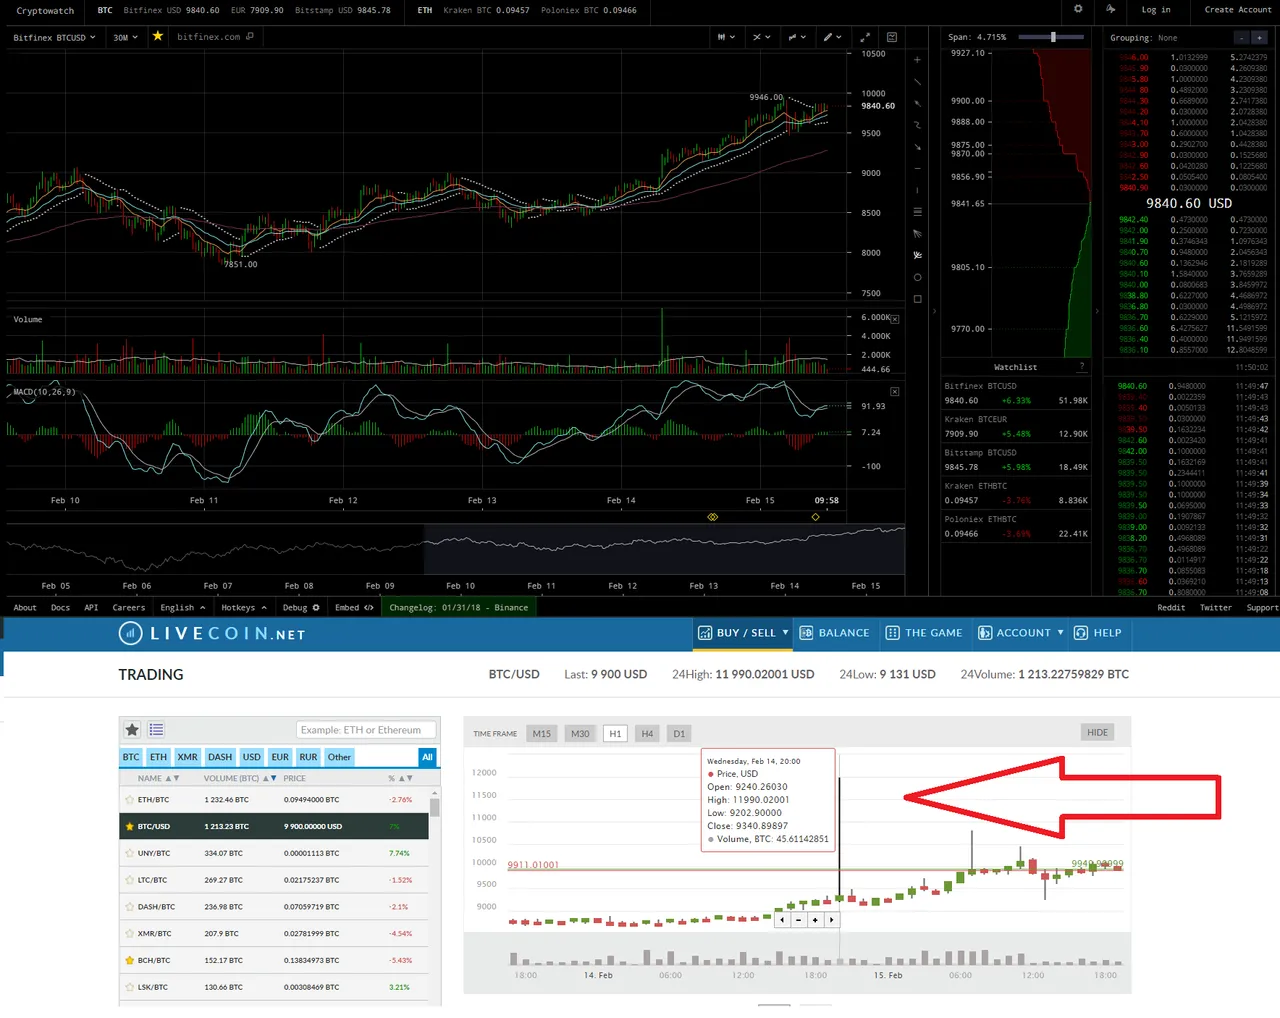The image size is (1280, 1018).
Task: Open the Bitfinex BTCUSD market dropdown
Action: pos(54,37)
